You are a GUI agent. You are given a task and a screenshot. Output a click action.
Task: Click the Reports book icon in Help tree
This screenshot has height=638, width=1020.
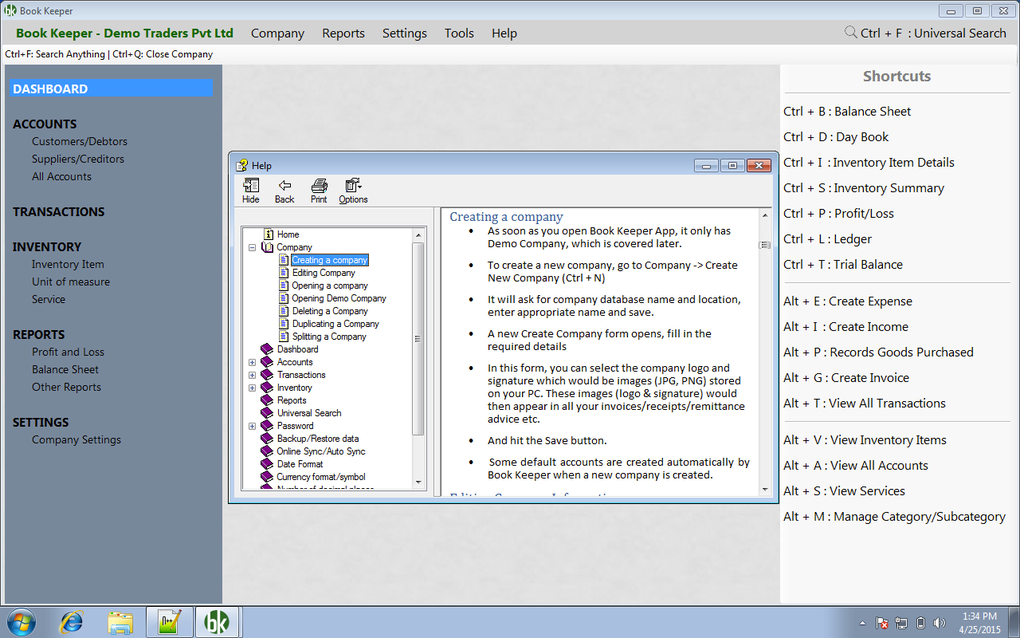point(267,401)
